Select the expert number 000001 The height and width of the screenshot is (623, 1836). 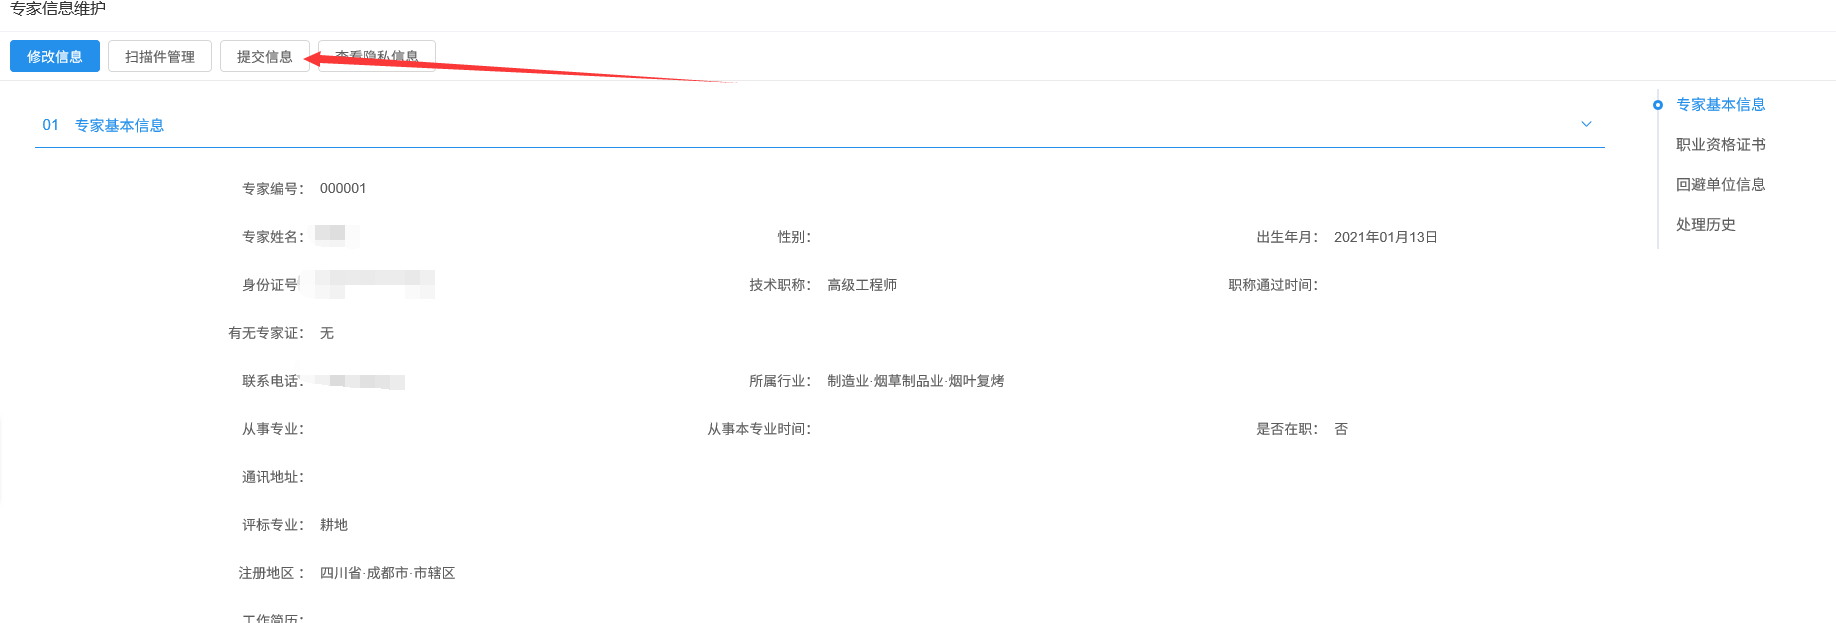pos(343,189)
